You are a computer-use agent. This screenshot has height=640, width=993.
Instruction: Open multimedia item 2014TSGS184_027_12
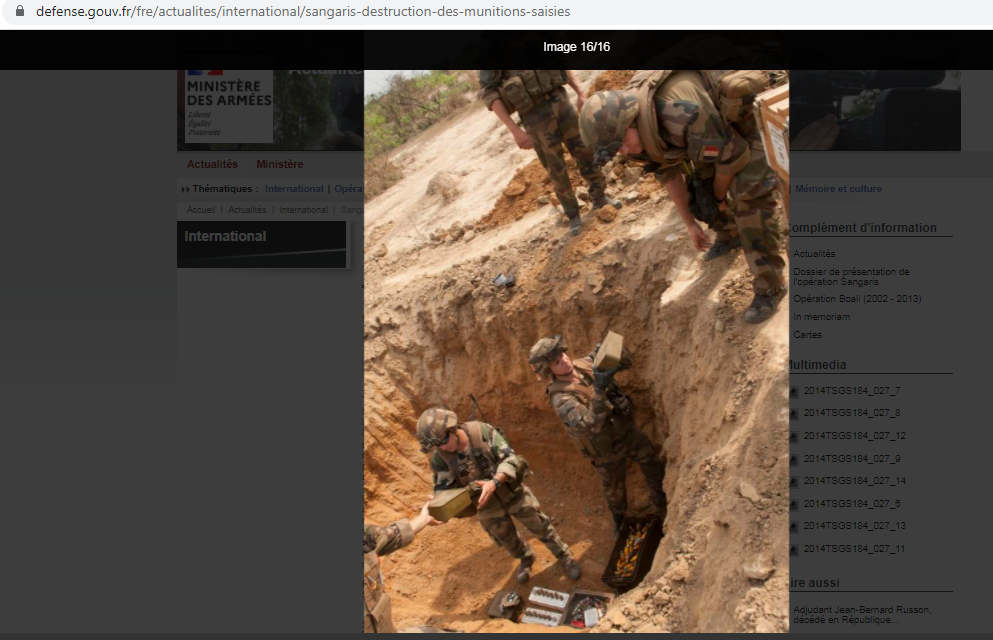pyautogui.click(x=855, y=436)
